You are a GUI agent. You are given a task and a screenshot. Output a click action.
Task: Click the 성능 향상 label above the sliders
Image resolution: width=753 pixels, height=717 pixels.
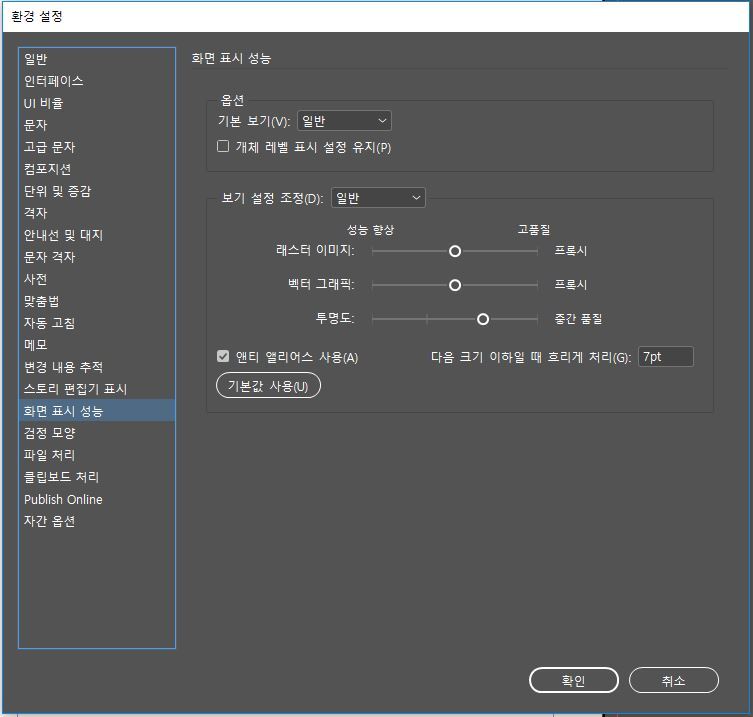[x=371, y=230]
